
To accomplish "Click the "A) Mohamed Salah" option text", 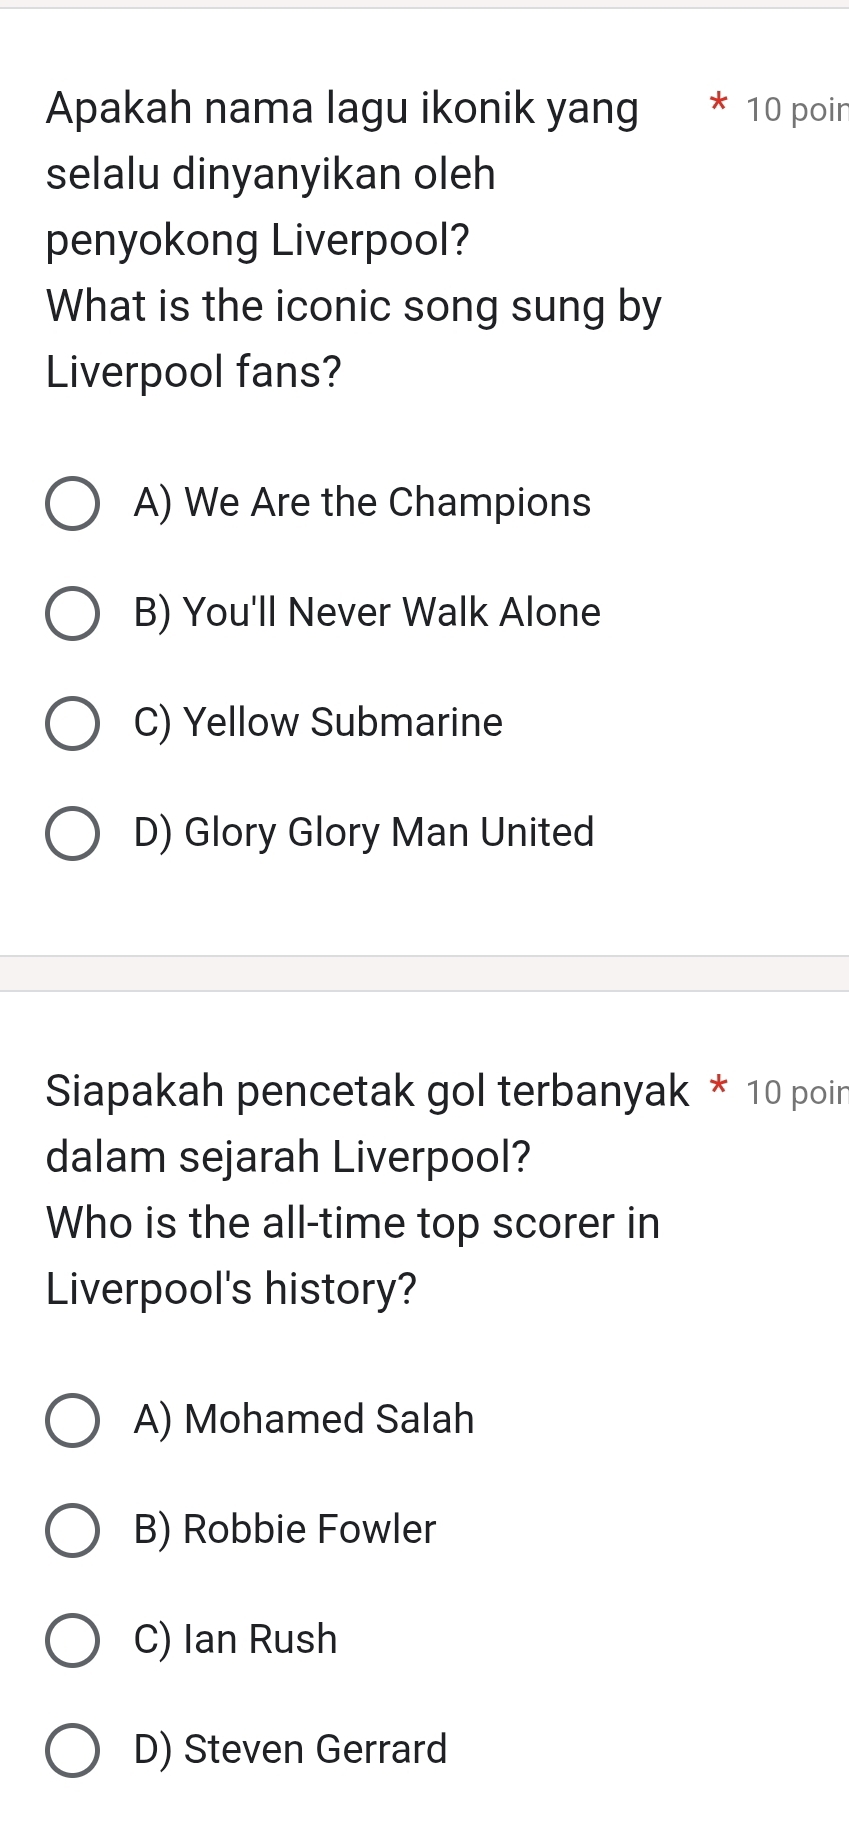I will 304,1419.
